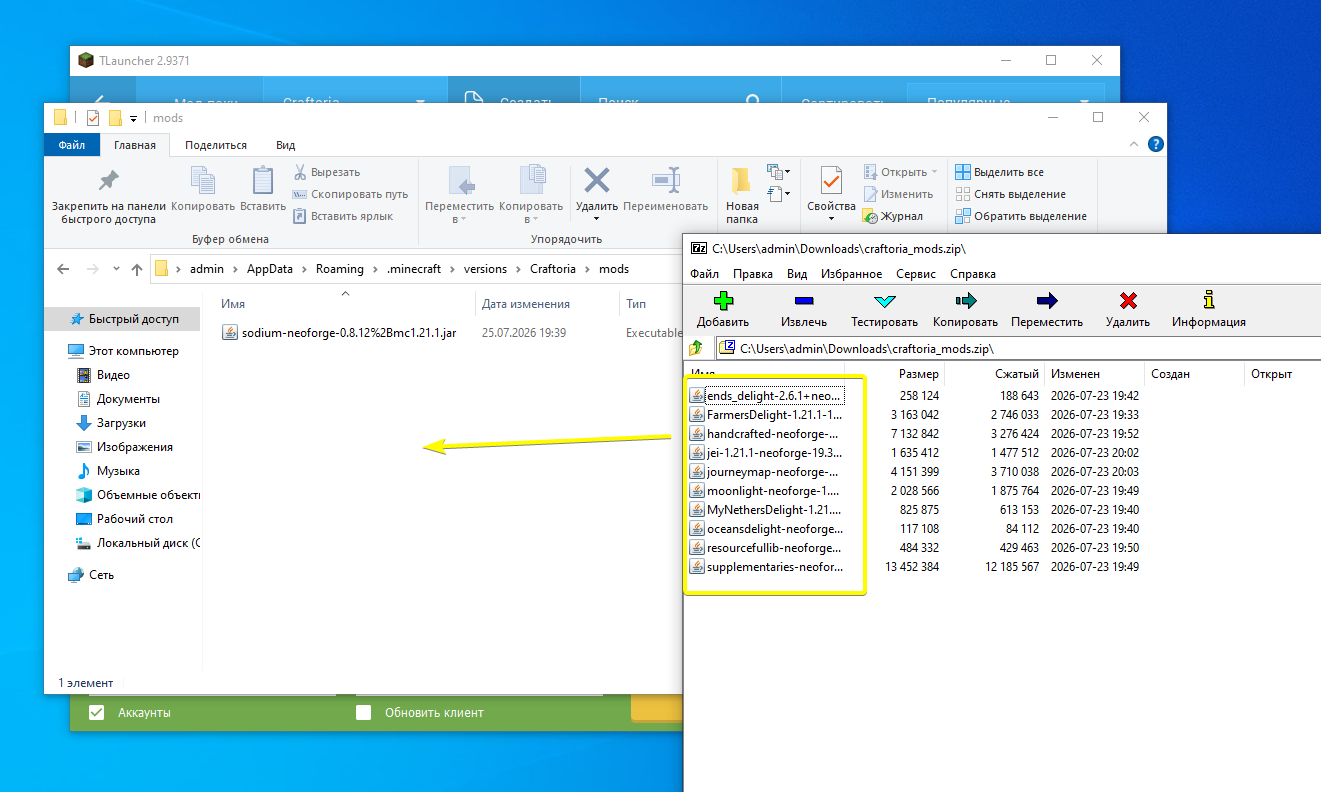Click the red Удалить icon in 7-Zip
The height and width of the screenshot is (792, 1321).
(1128, 300)
